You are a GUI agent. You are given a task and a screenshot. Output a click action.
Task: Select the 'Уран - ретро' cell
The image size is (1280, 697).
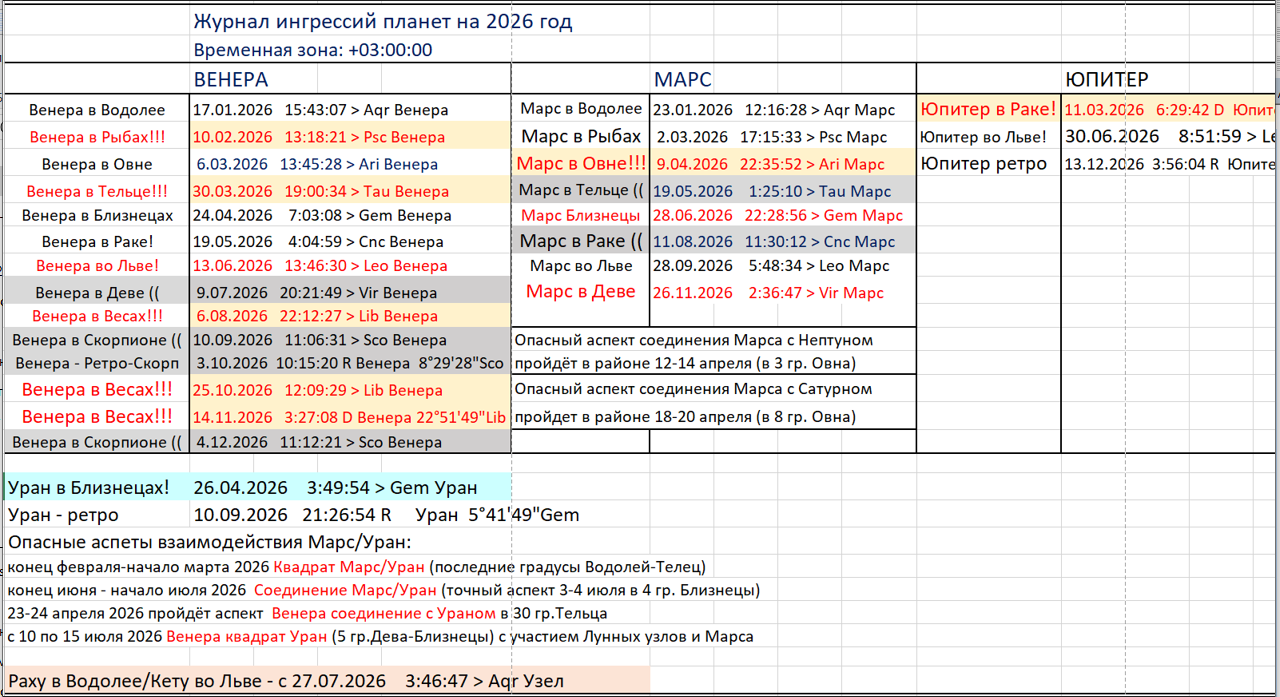(64, 516)
